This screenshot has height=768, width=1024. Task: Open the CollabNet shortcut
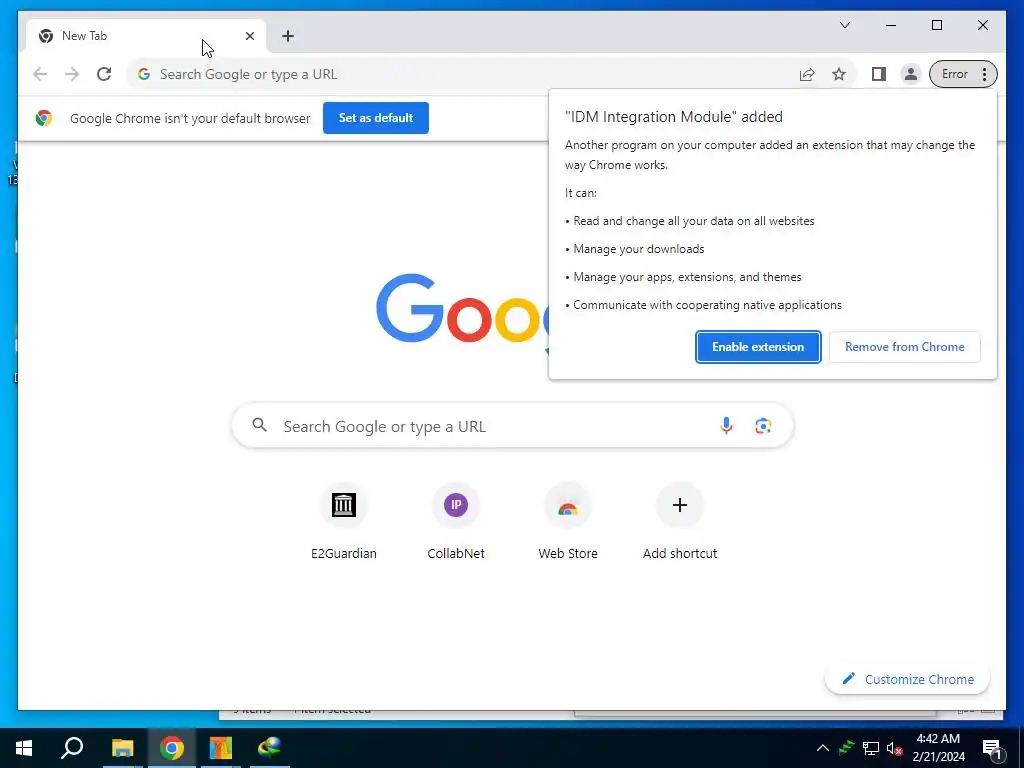[x=456, y=523]
